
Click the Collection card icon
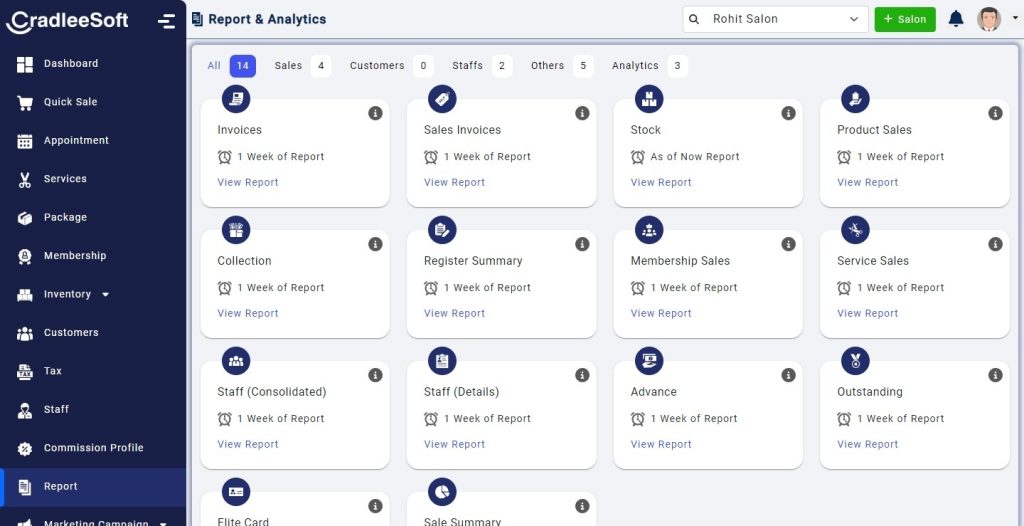click(x=236, y=230)
